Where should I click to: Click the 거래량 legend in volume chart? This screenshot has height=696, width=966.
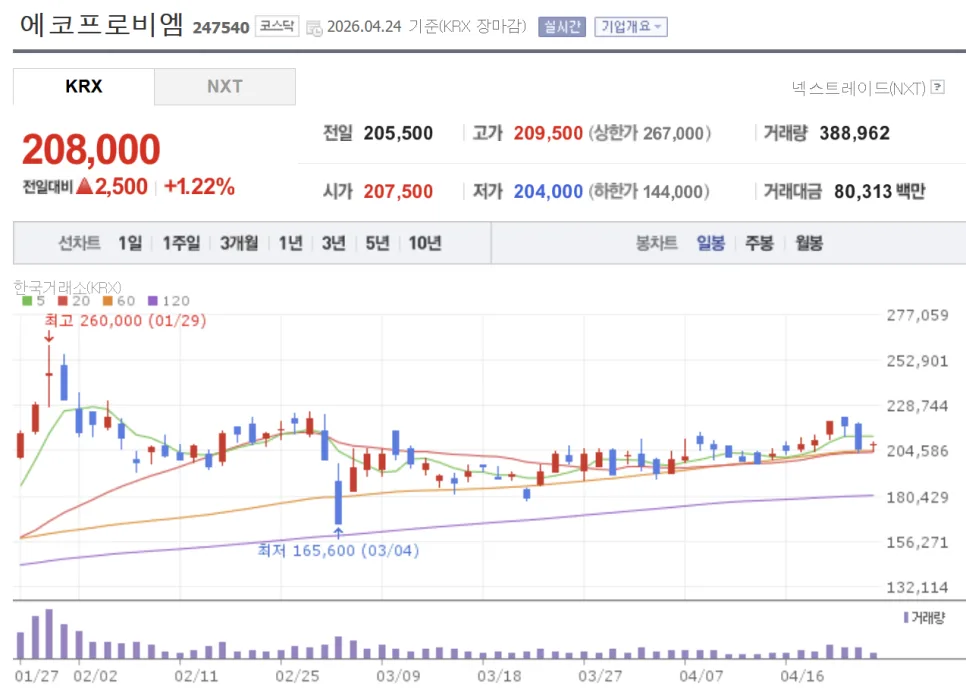click(x=924, y=617)
